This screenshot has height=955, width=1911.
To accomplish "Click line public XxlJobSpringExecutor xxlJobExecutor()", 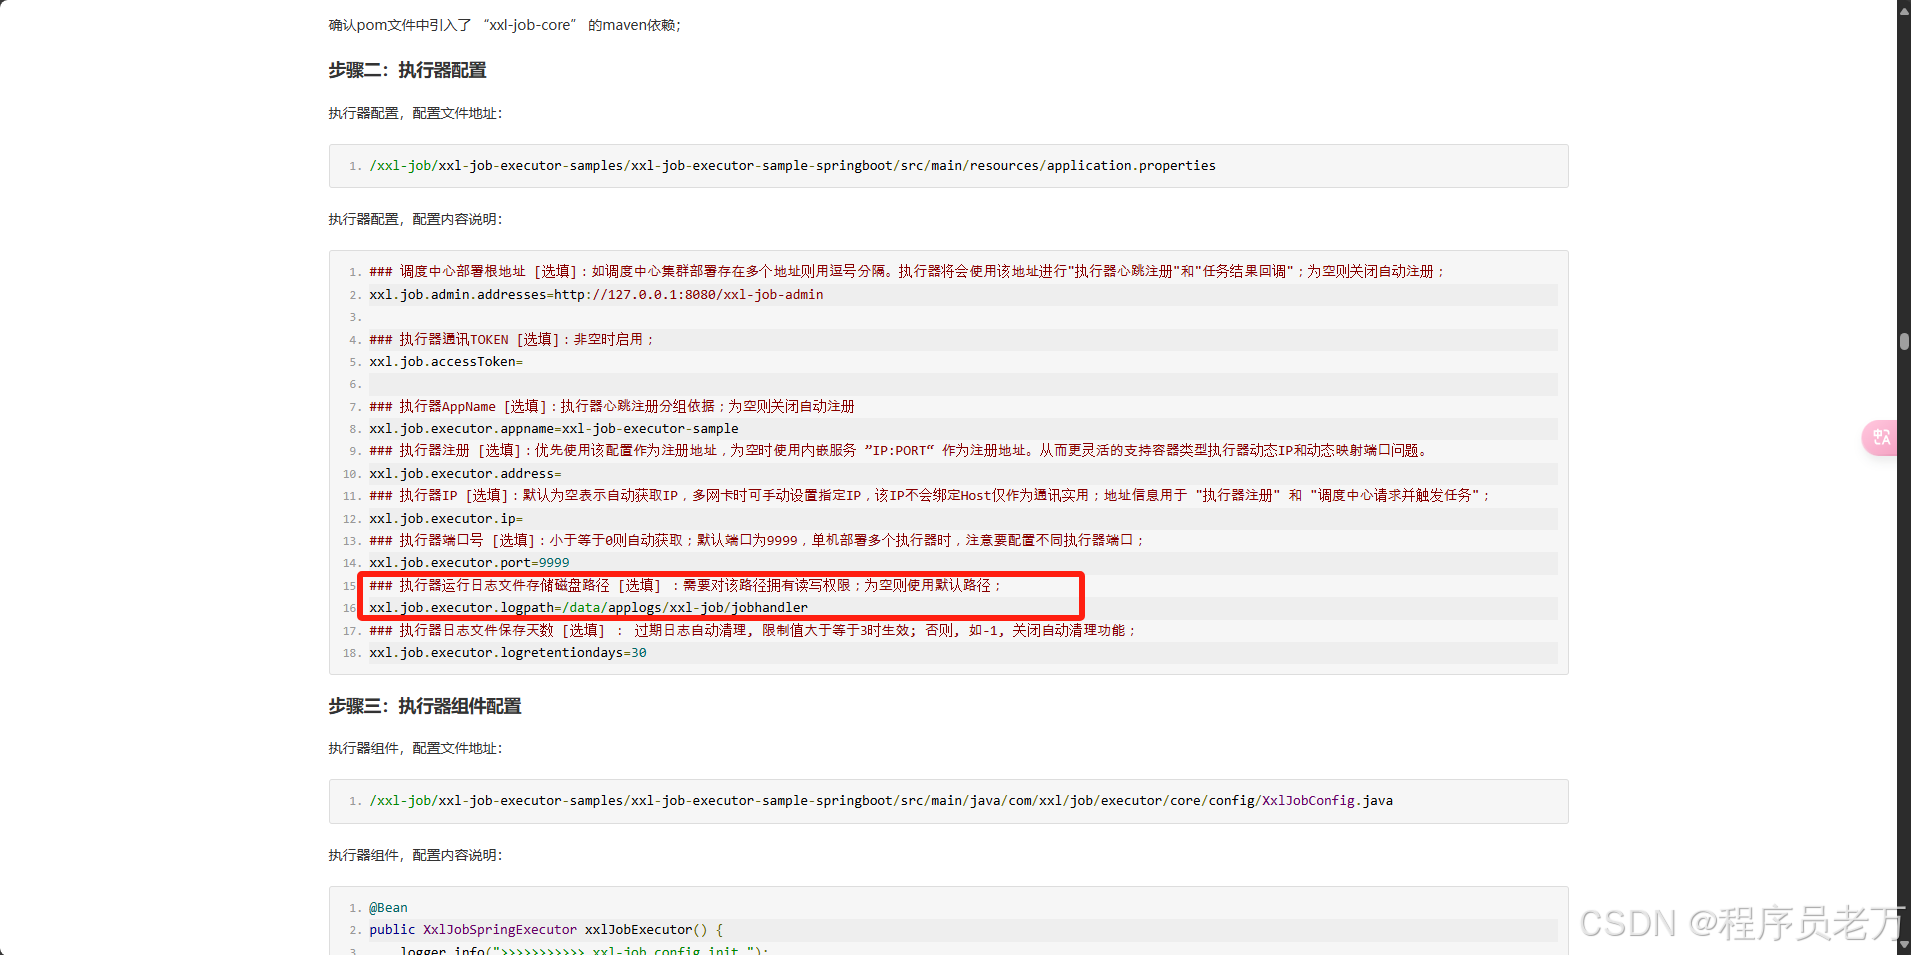I will tap(546, 930).
